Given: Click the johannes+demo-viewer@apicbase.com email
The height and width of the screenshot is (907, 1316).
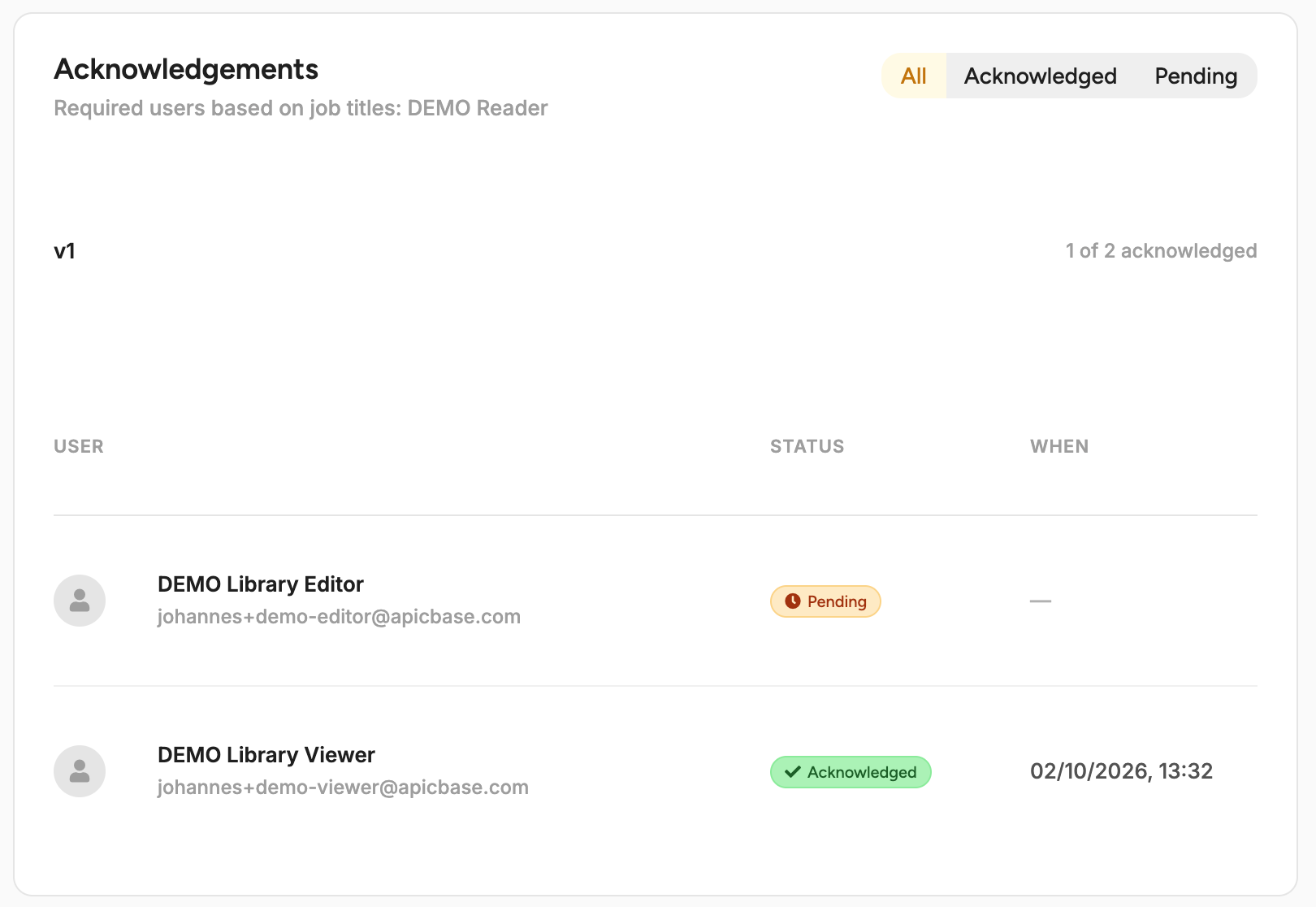Looking at the screenshot, I should (x=343, y=787).
